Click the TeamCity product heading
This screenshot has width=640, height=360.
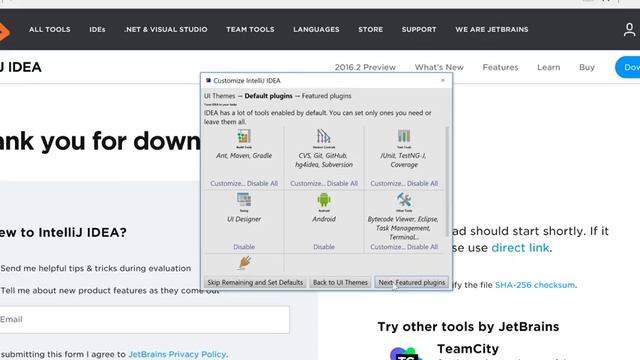coord(468,349)
